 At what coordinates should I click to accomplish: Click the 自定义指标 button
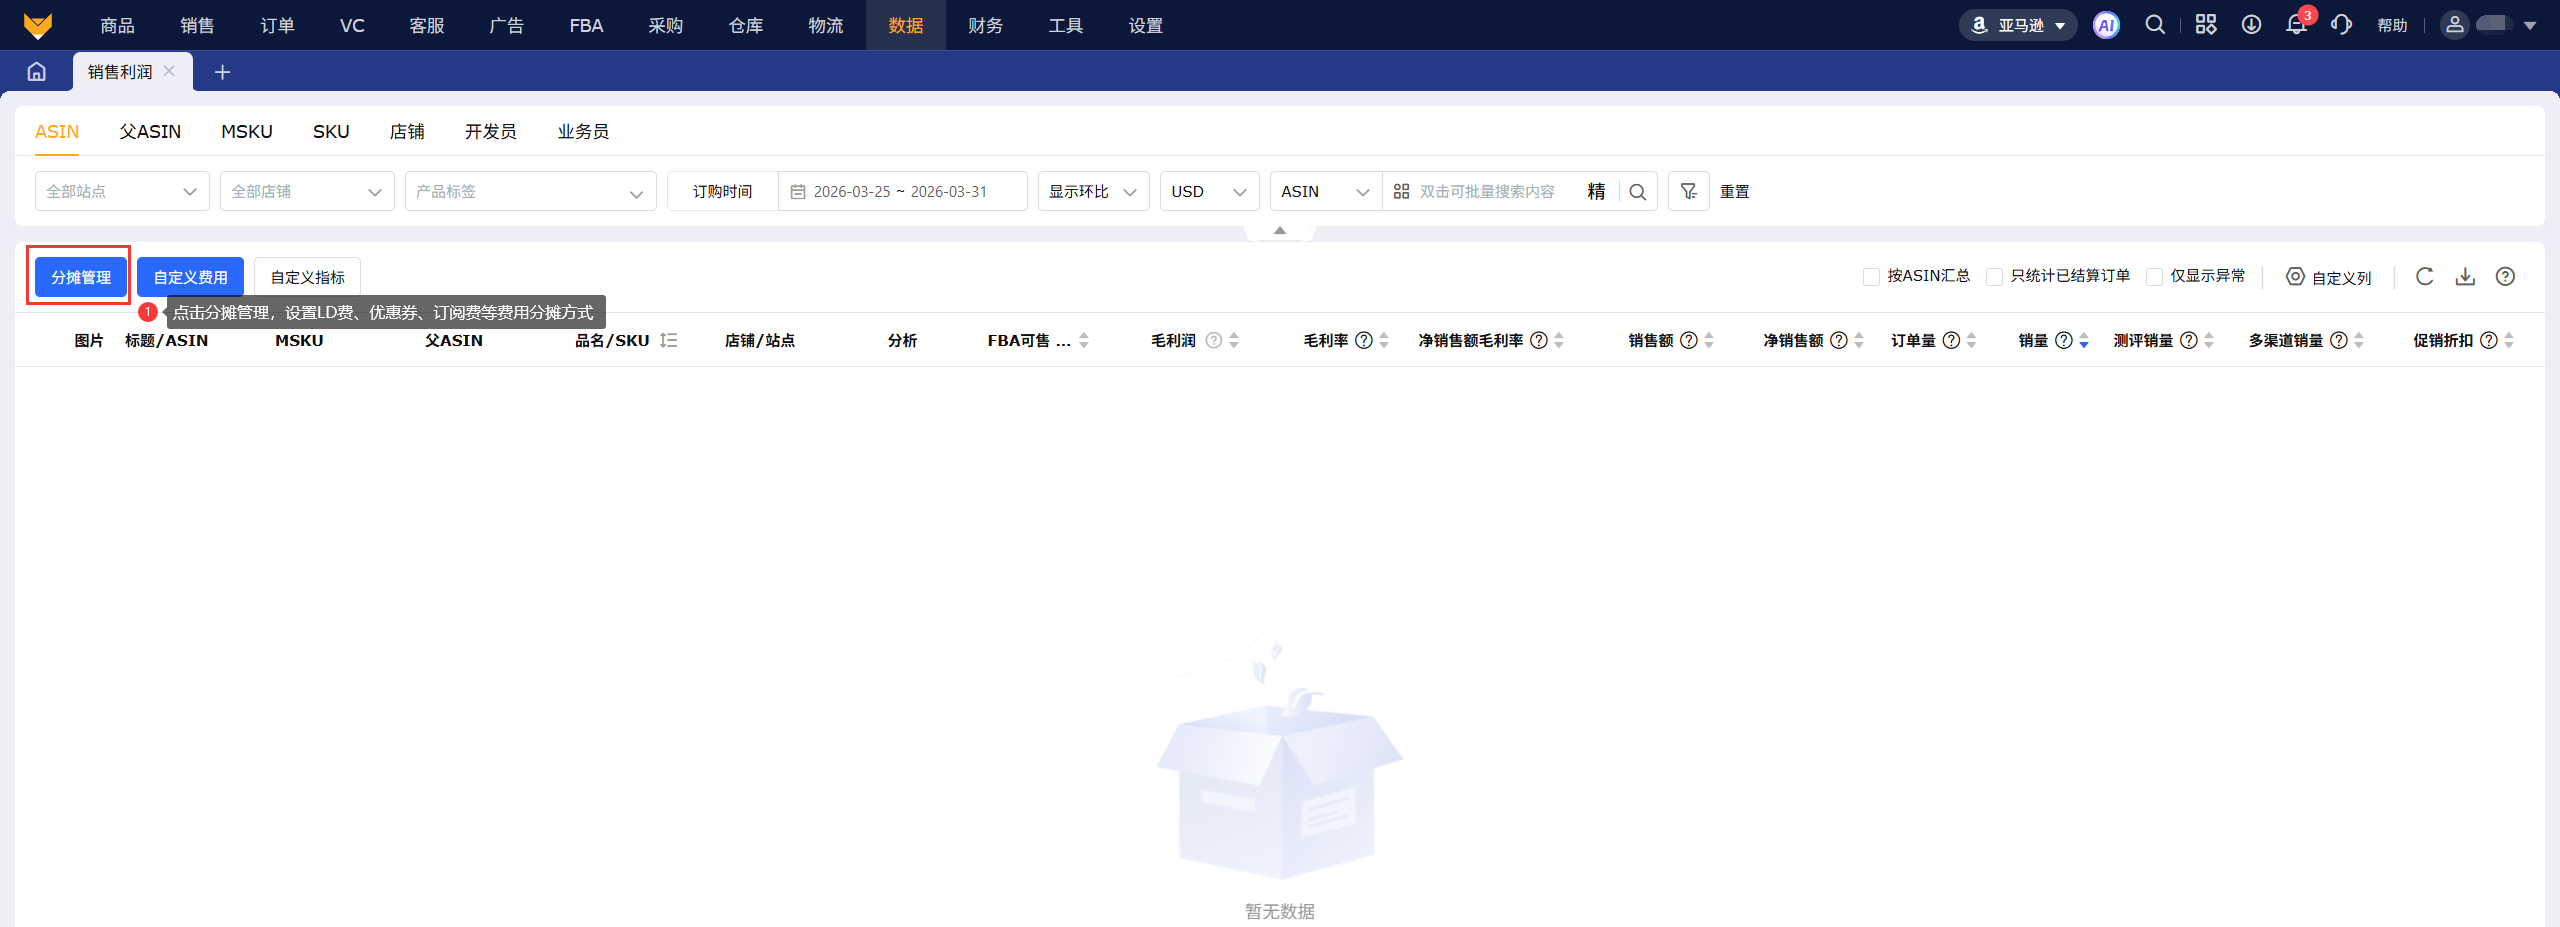tap(307, 277)
